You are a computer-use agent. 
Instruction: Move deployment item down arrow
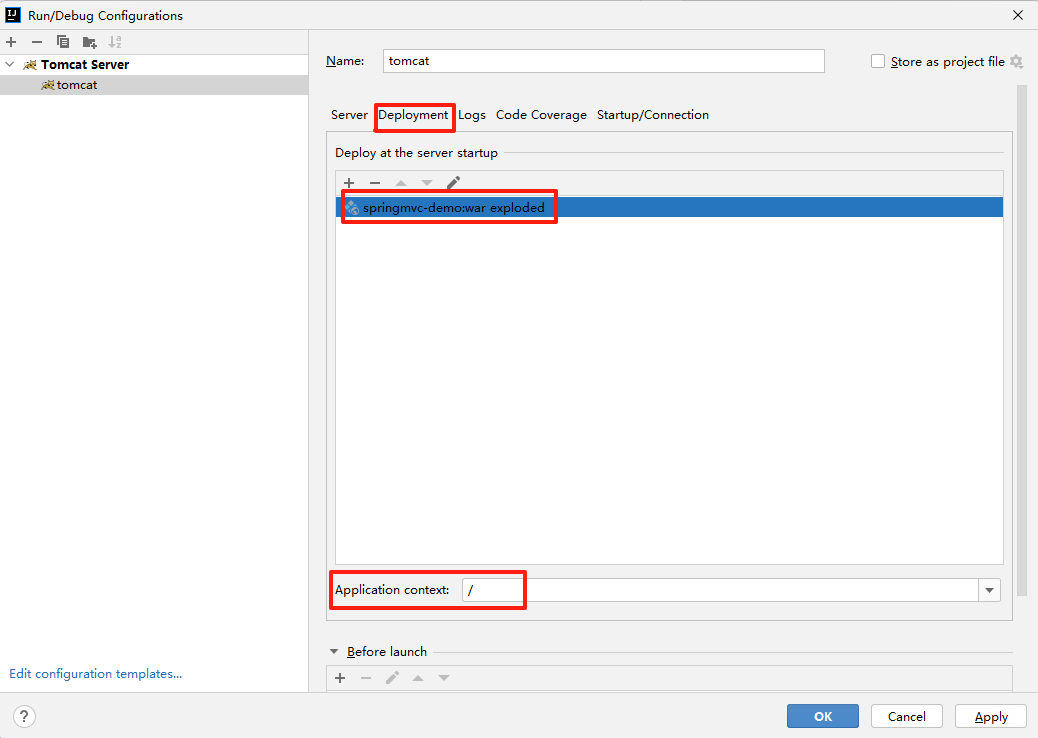(x=427, y=183)
